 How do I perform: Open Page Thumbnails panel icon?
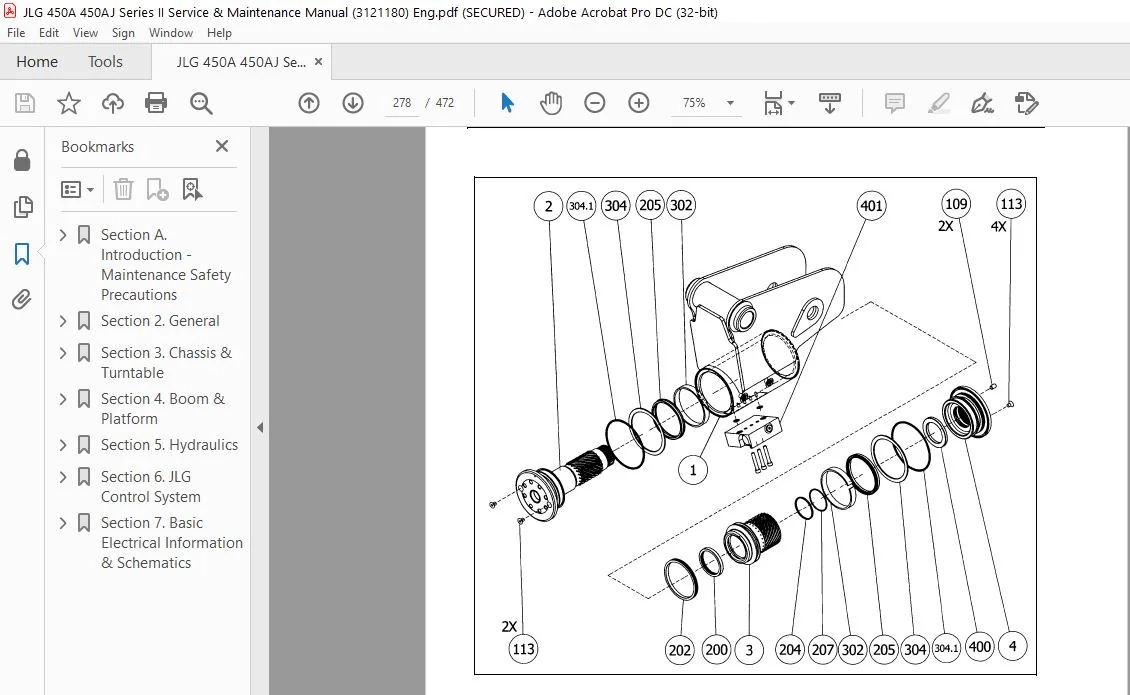(x=22, y=207)
